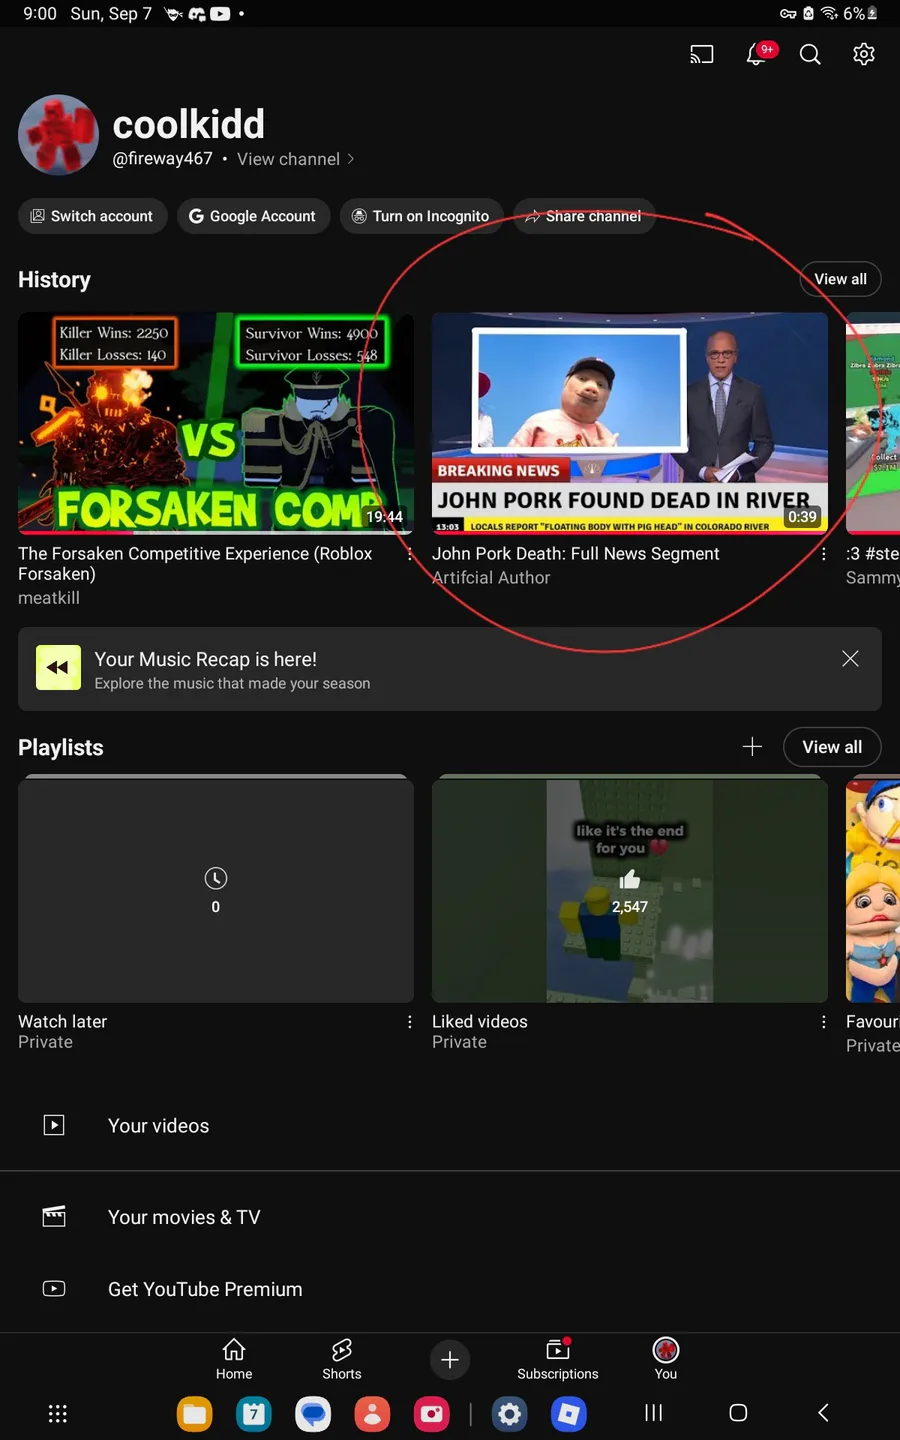Tap the recent apps navigation button

tap(653, 1413)
